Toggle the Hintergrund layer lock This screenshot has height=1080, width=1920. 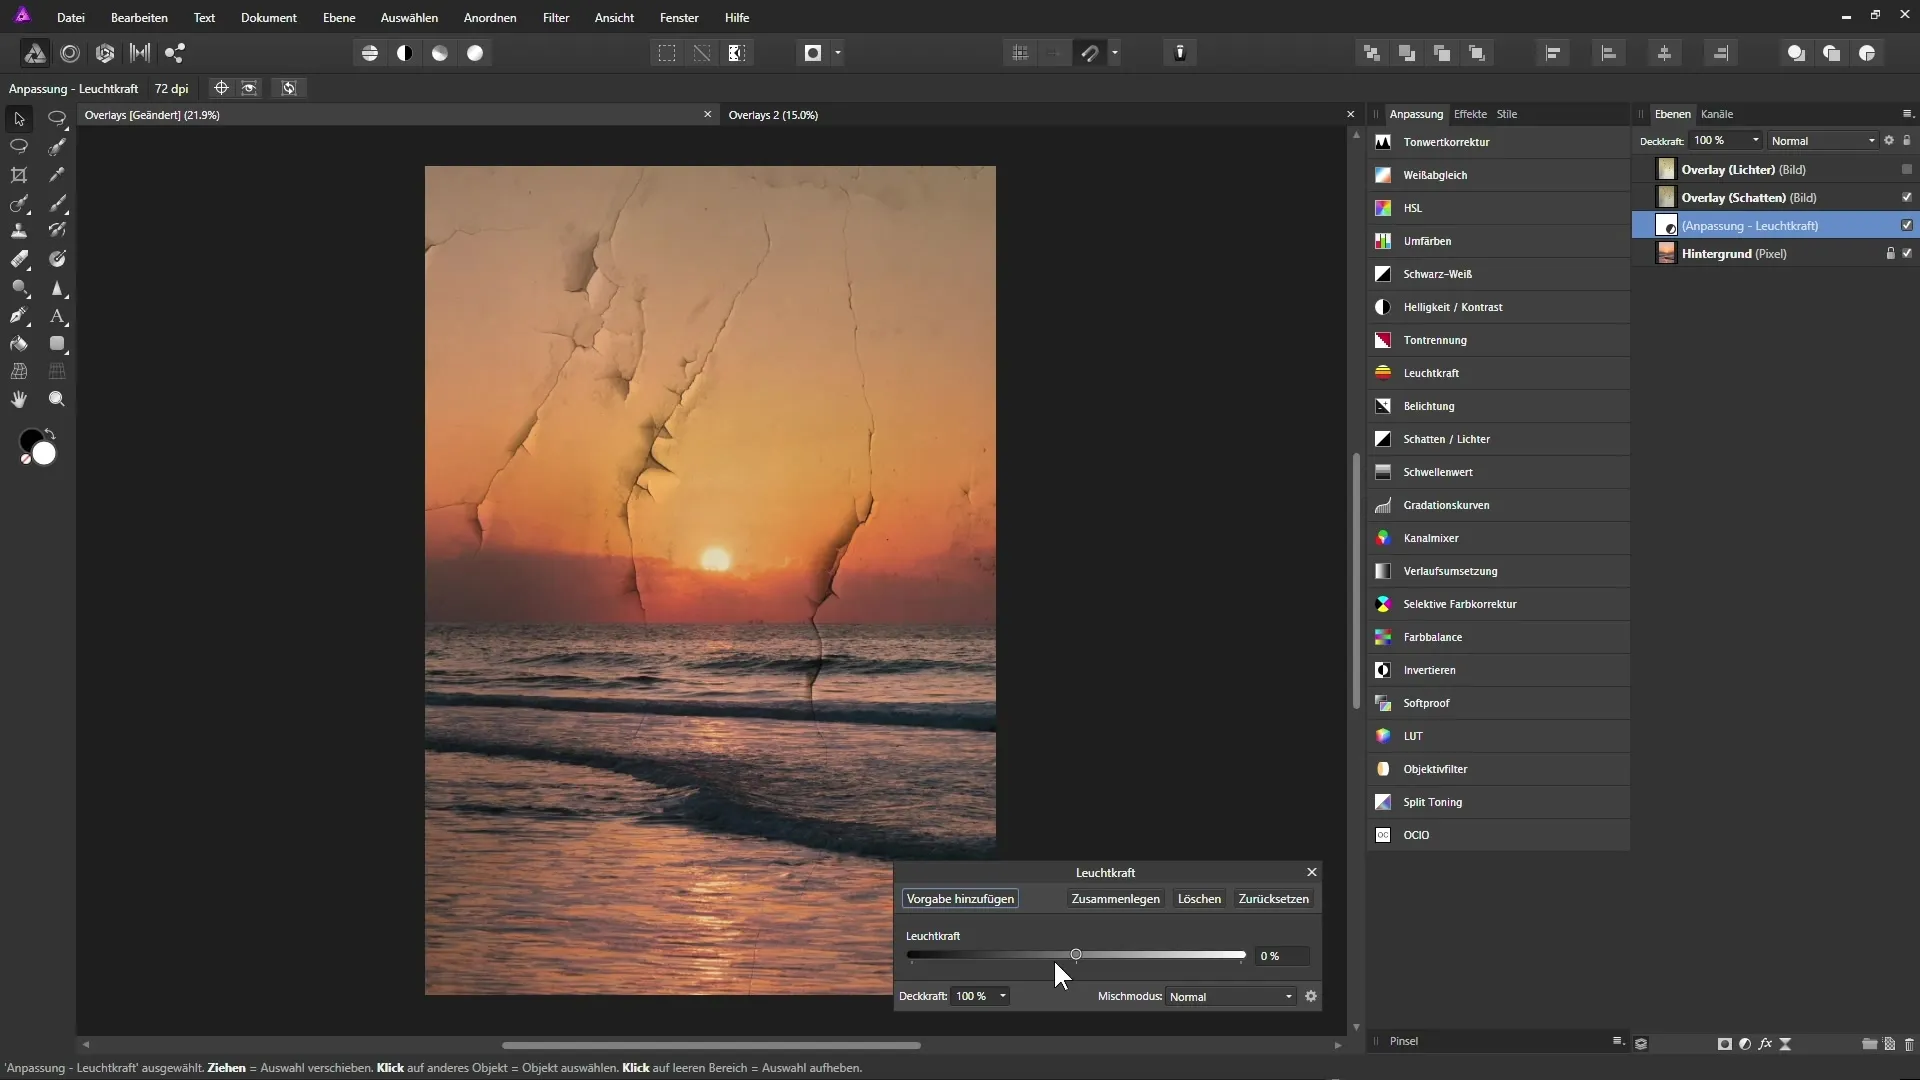click(x=1890, y=253)
